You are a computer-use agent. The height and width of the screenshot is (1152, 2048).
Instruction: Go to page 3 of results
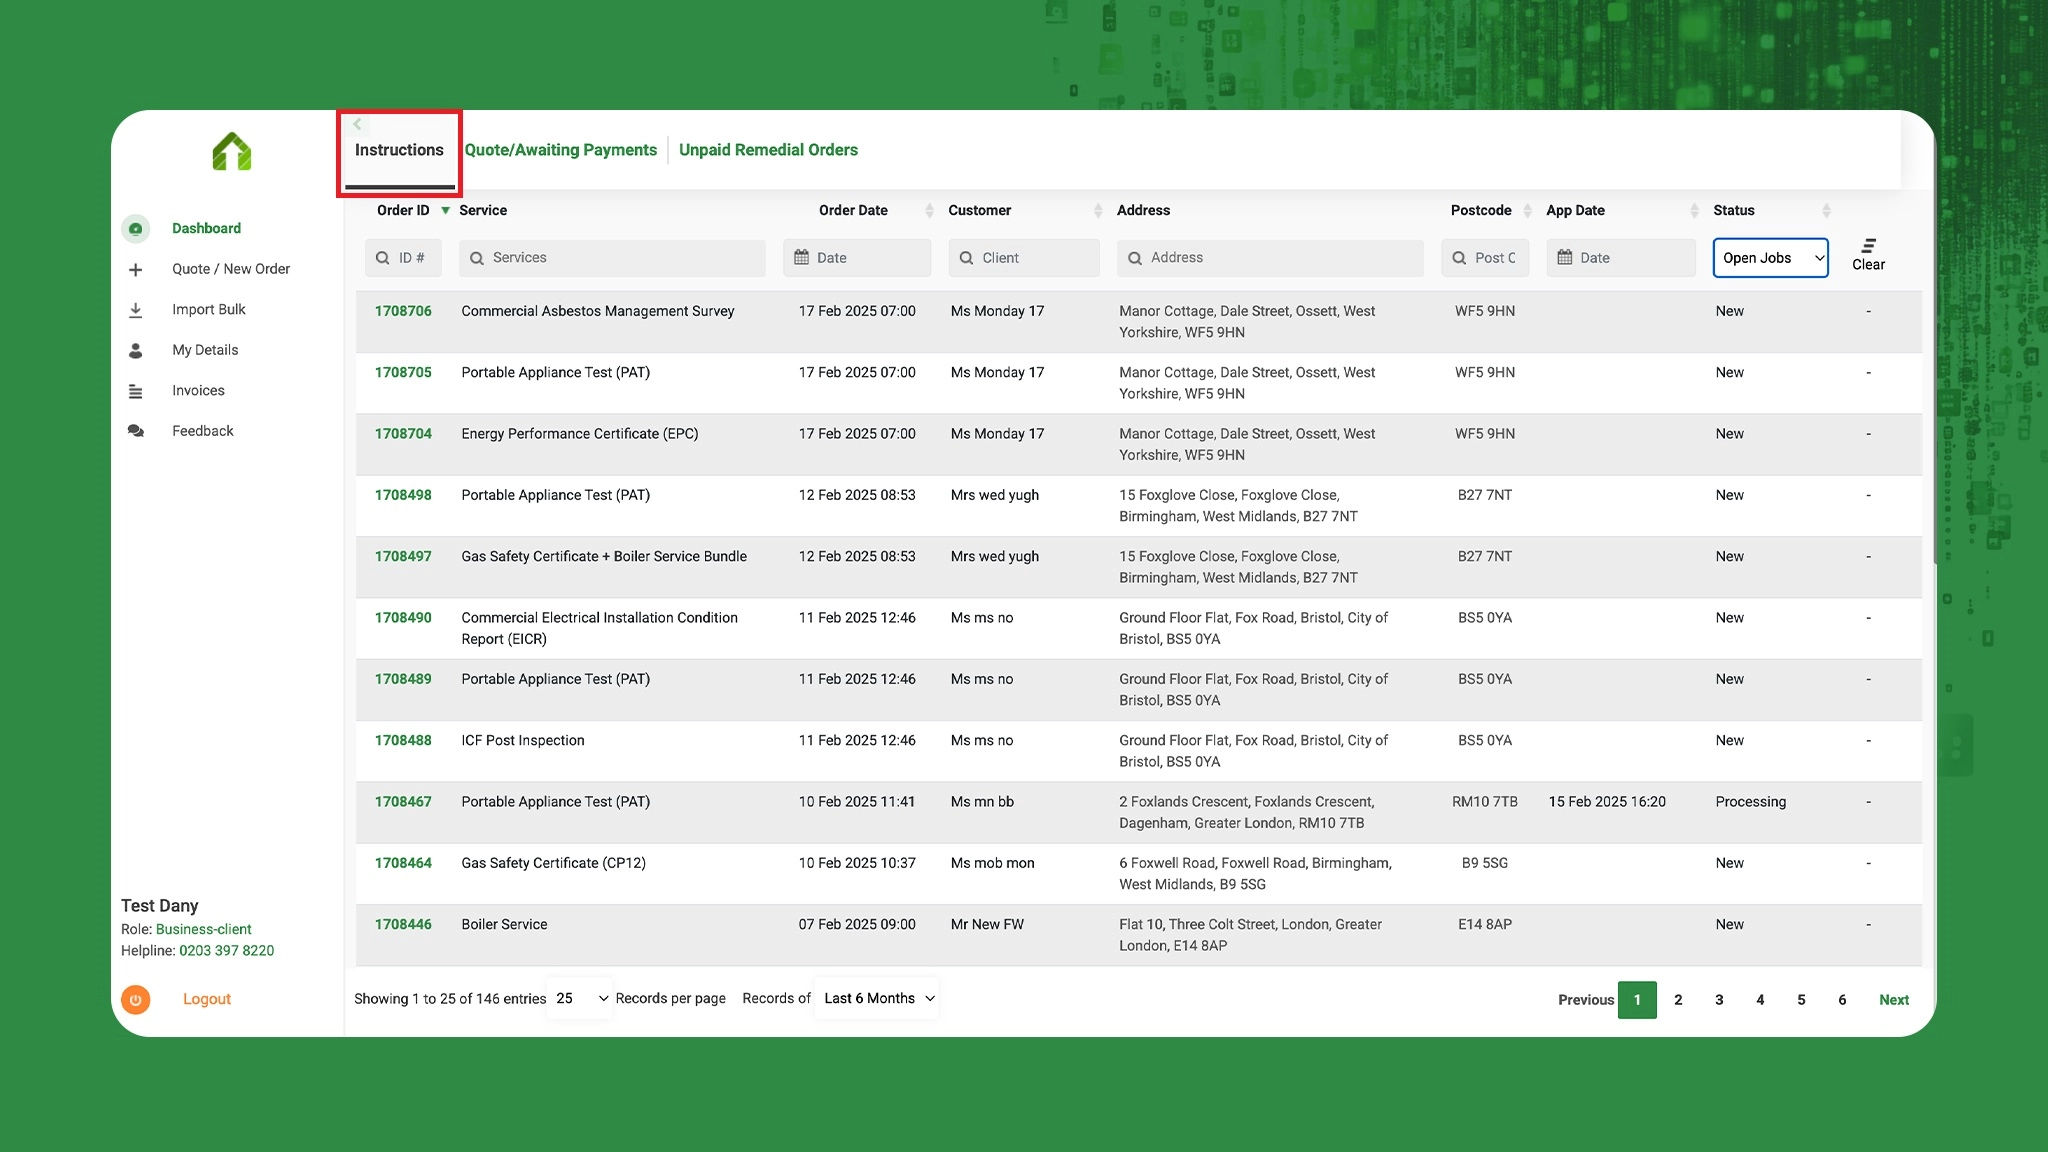pos(1719,1000)
